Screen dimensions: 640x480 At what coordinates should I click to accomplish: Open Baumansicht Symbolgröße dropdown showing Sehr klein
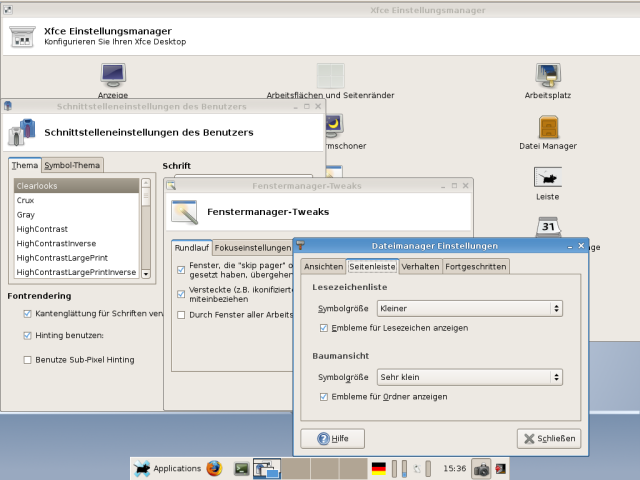tap(469, 377)
